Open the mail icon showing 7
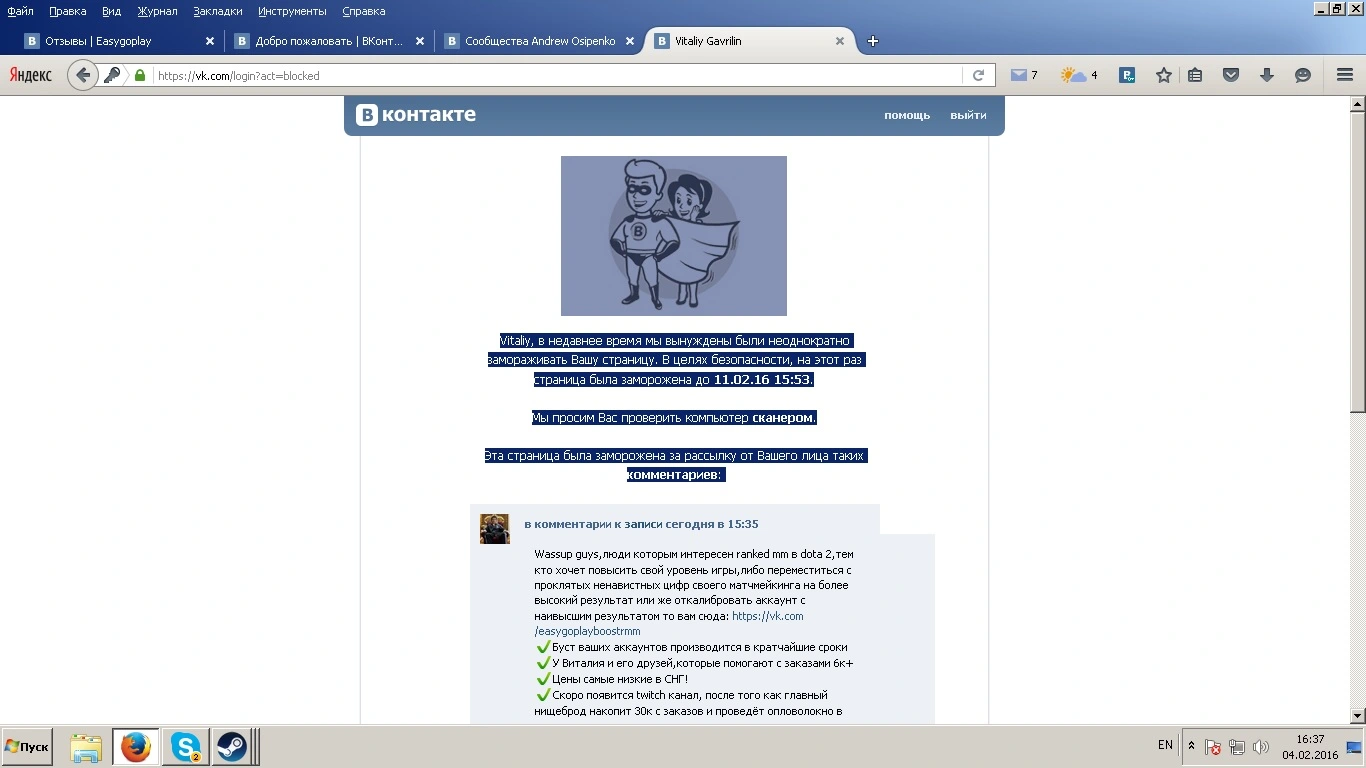 [1024, 75]
